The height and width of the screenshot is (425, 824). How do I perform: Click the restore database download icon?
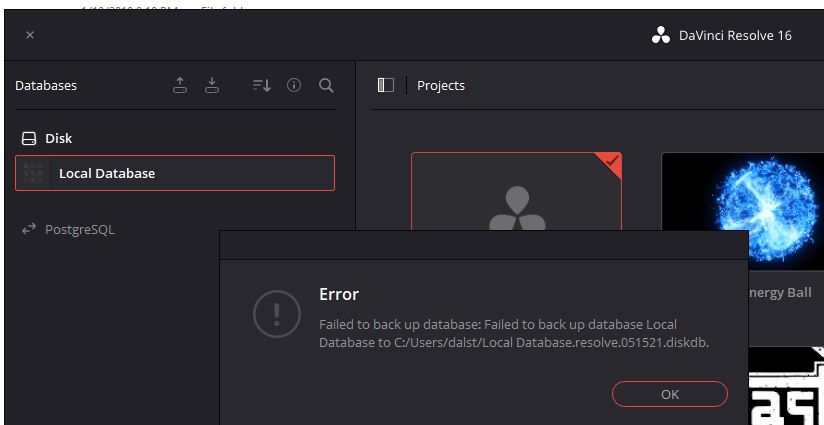point(212,85)
